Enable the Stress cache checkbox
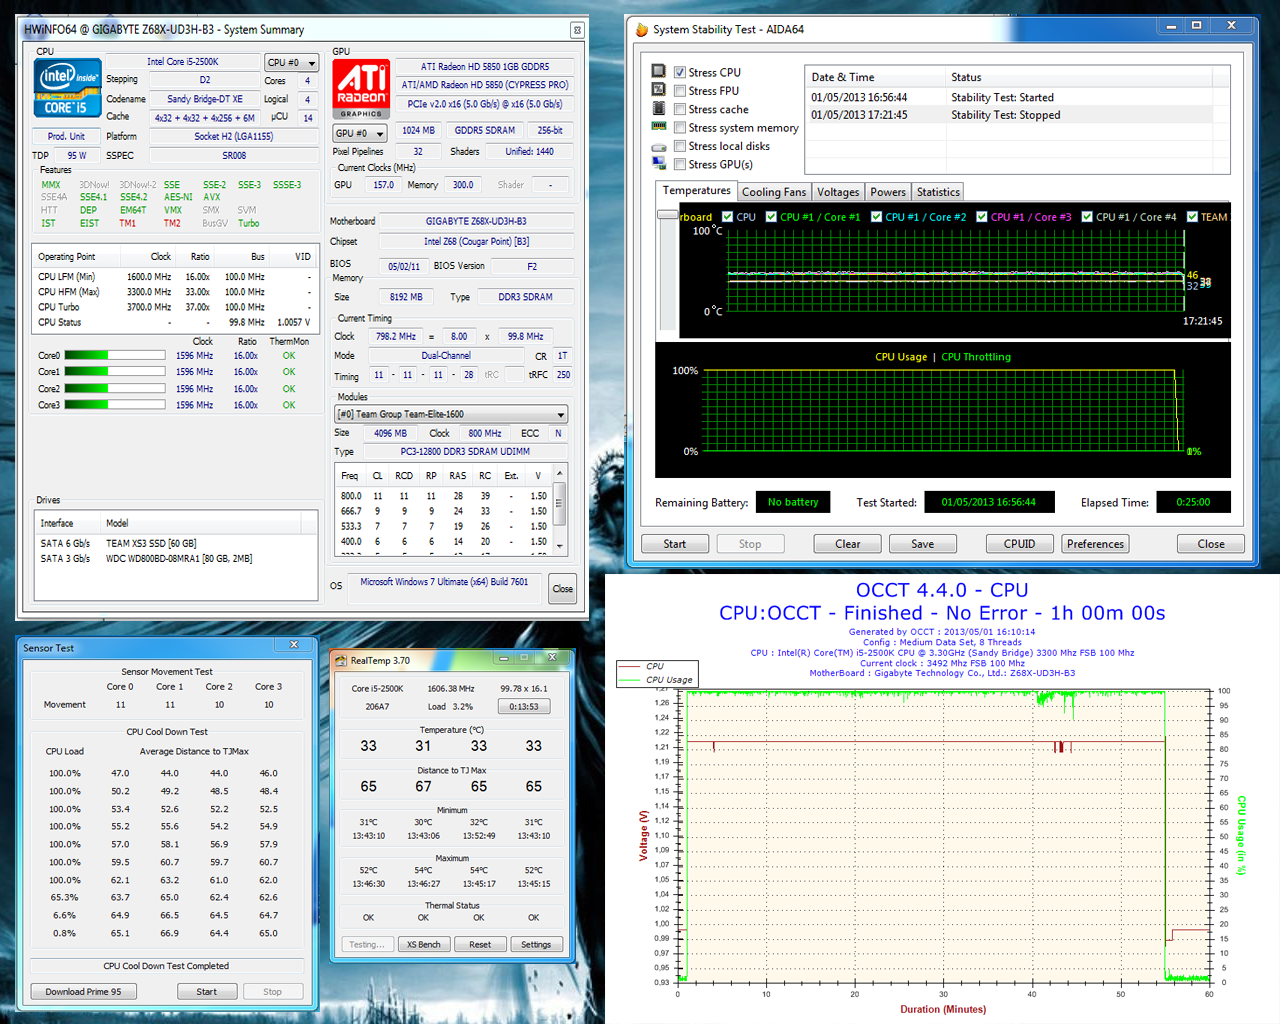1280x1024 pixels. (680, 109)
